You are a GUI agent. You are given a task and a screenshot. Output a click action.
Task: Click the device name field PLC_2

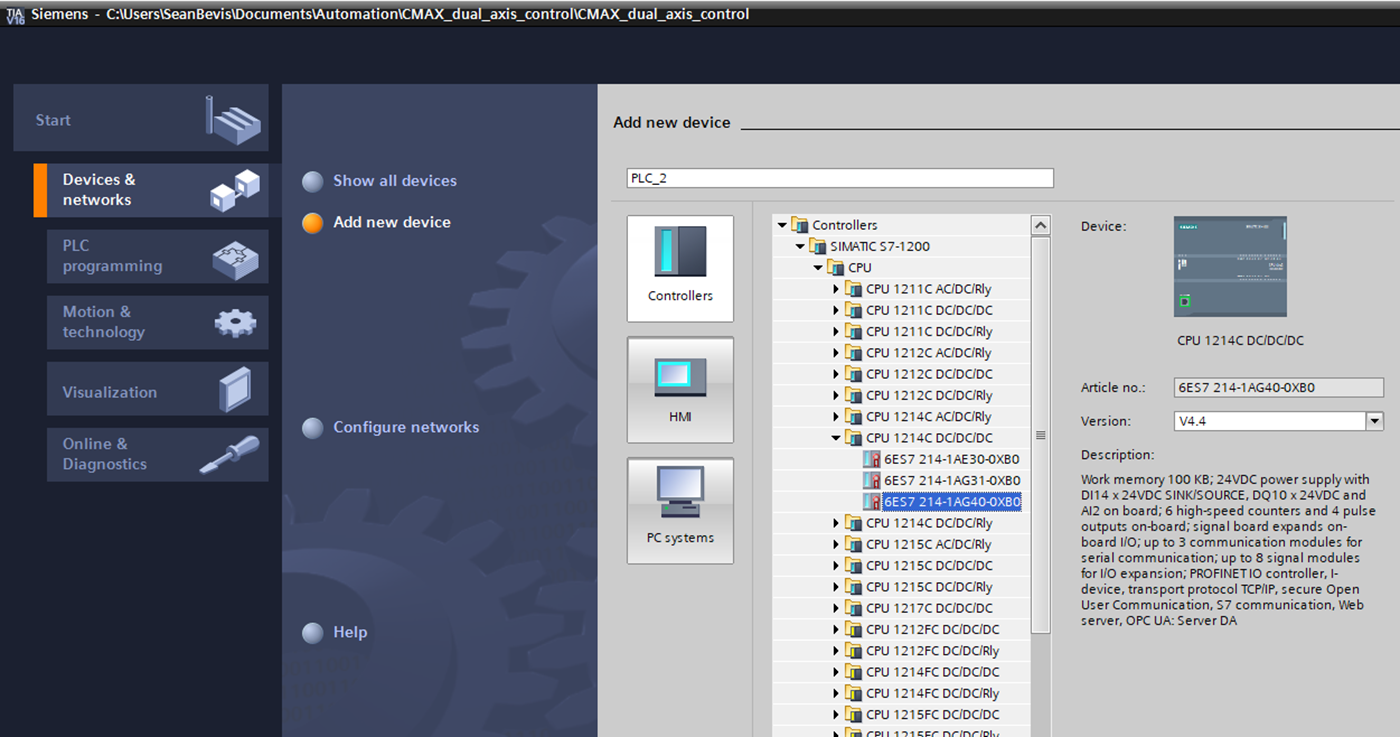839,178
